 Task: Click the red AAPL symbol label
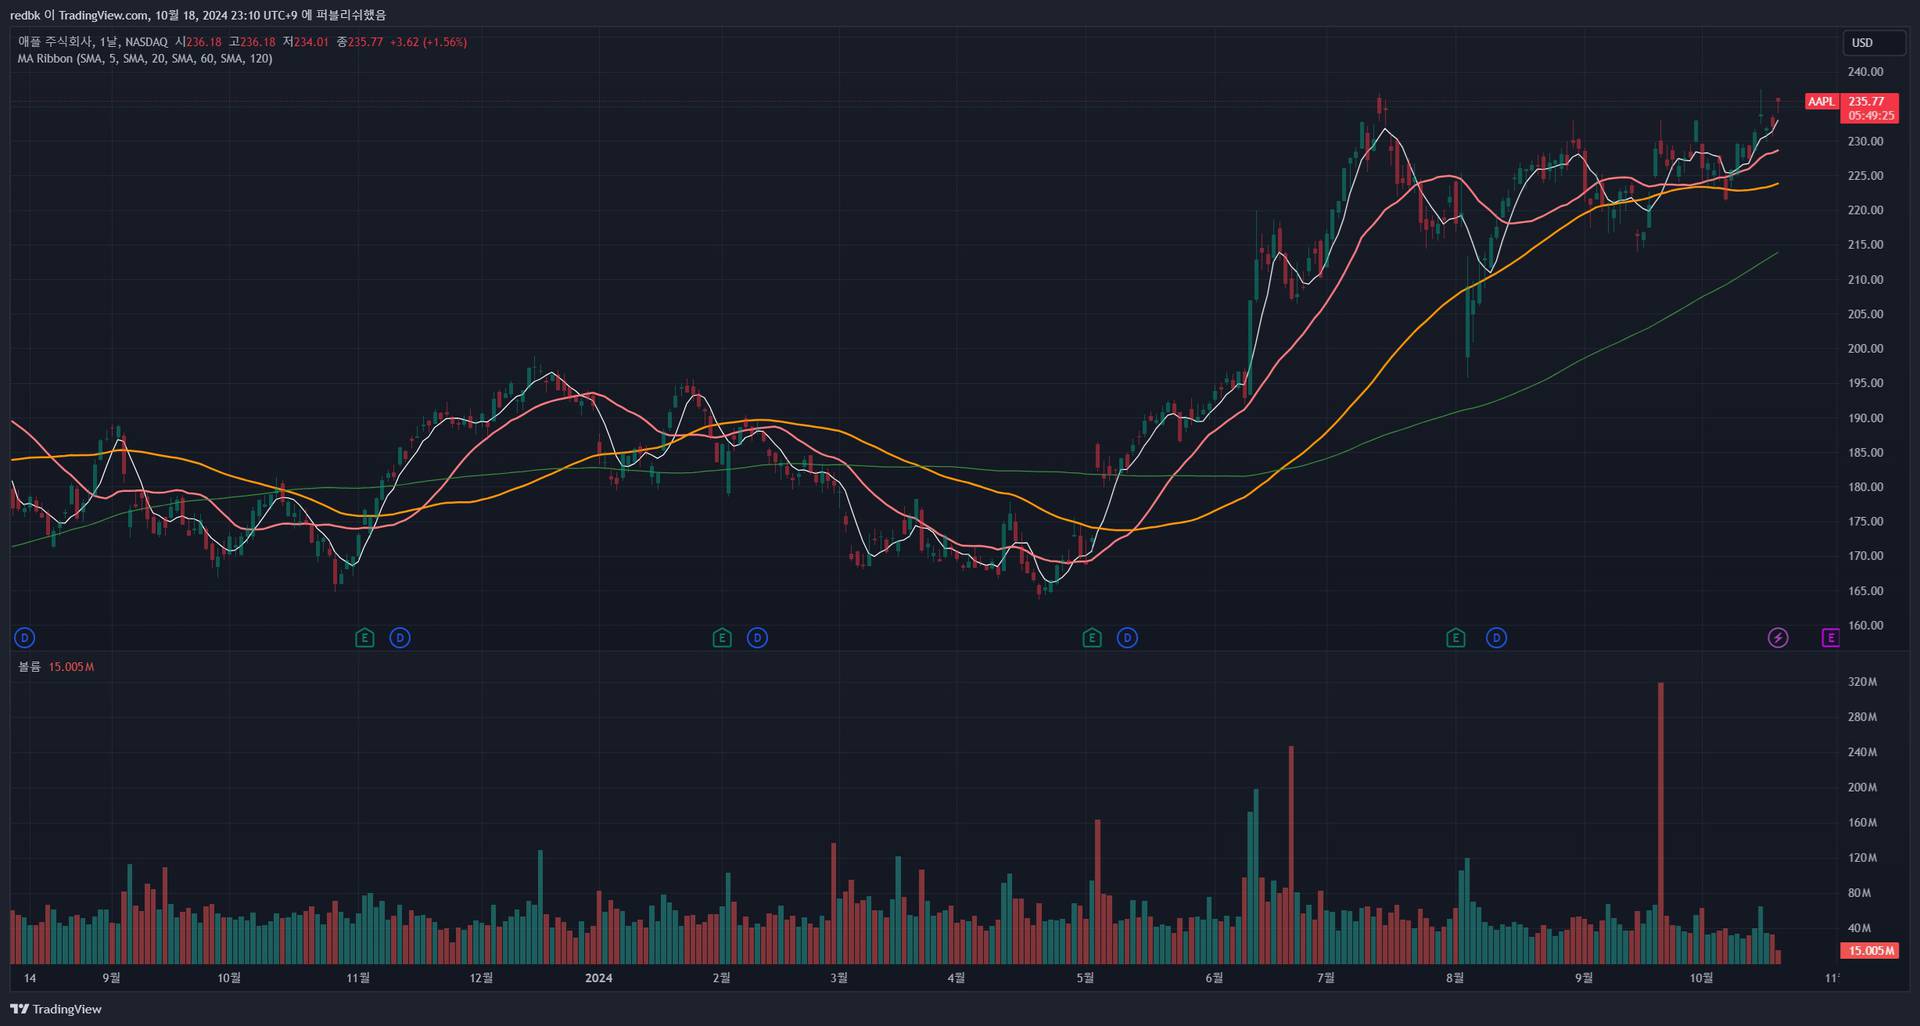point(1821,102)
